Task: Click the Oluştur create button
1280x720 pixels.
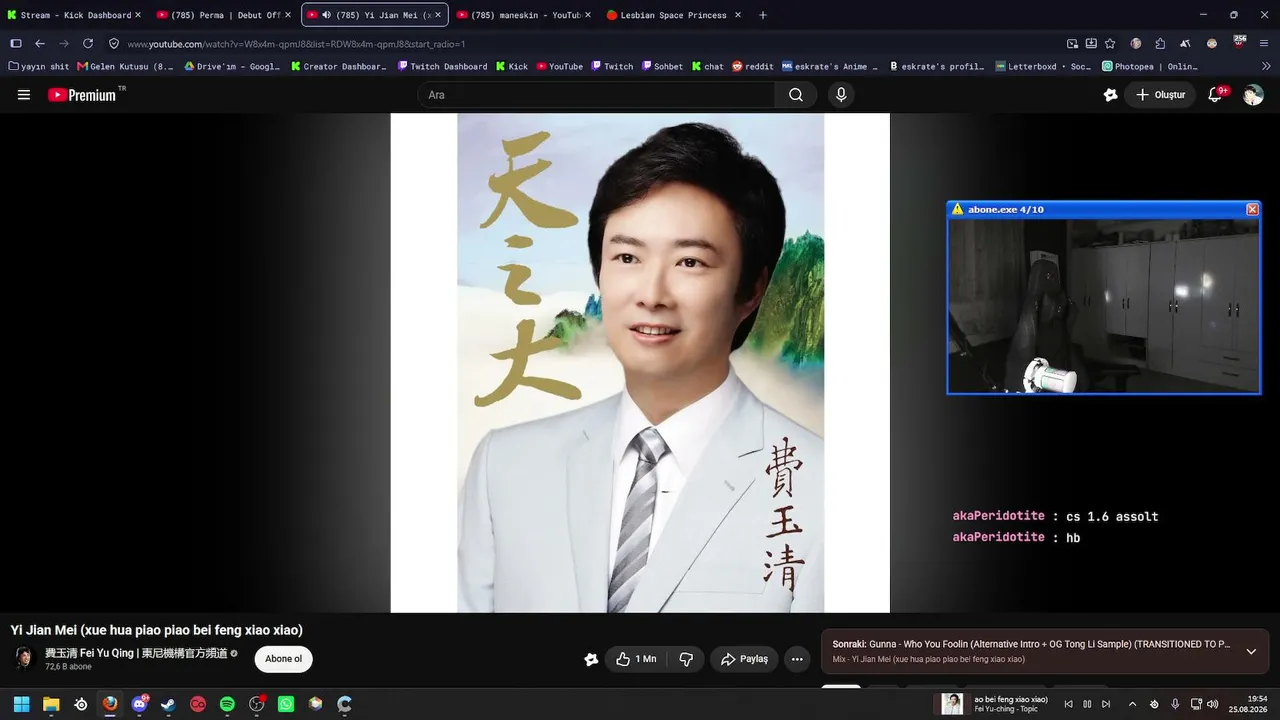Action: coord(1160,95)
